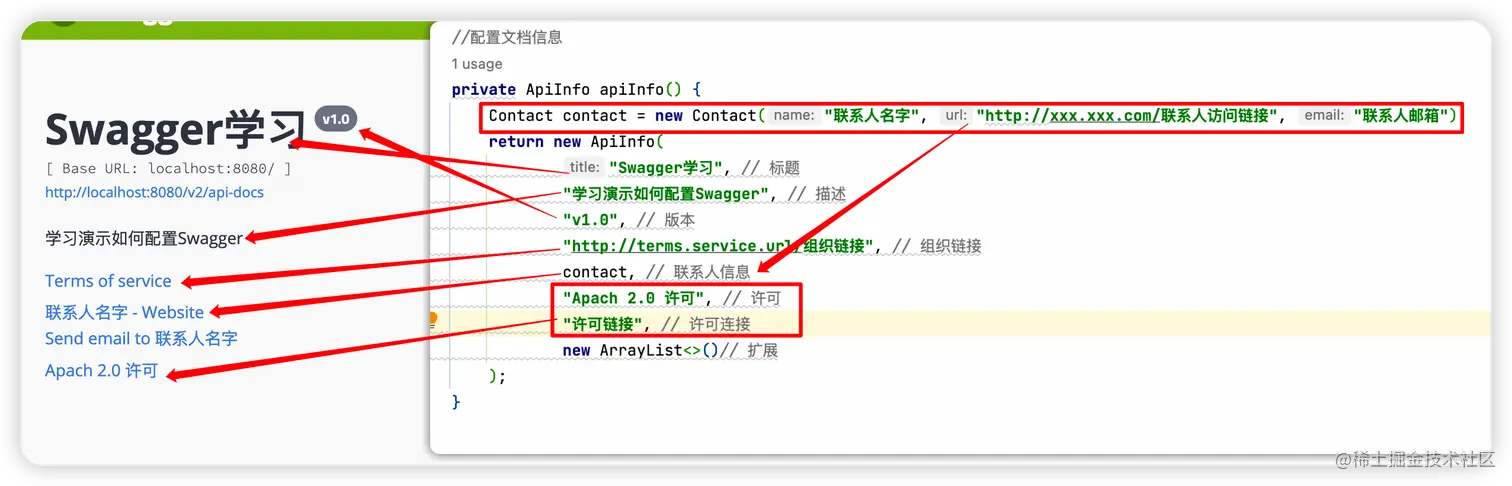Viewport: 1512px width, 486px height.
Task: Click the Base URL localhost:8080 text
Action: coord(168,169)
